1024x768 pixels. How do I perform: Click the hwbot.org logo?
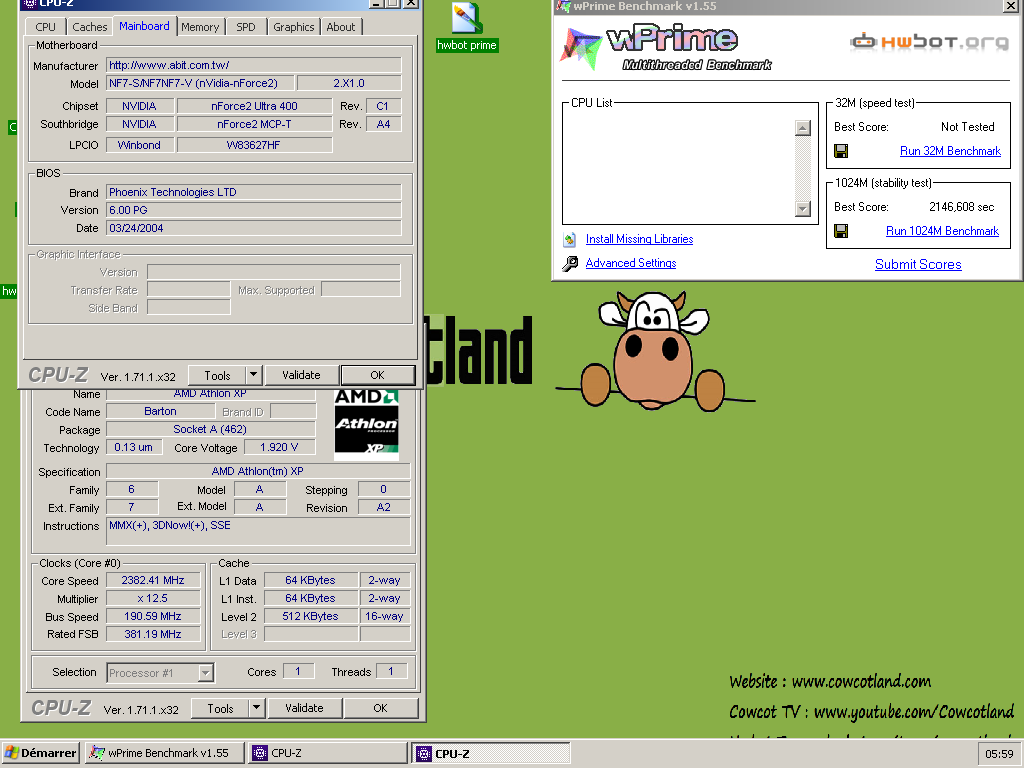point(929,42)
